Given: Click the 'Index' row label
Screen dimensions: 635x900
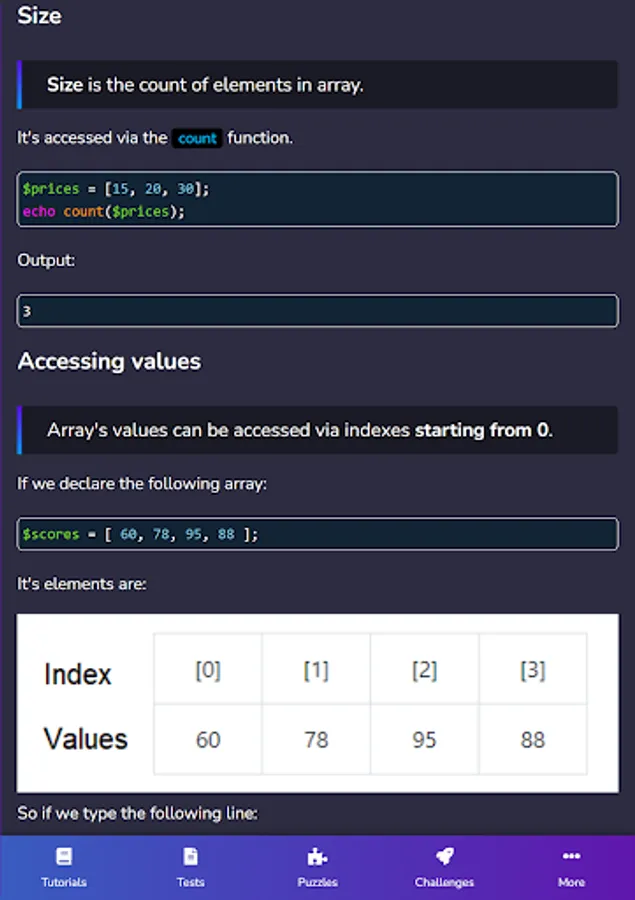Looking at the screenshot, I should (x=78, y=674).
